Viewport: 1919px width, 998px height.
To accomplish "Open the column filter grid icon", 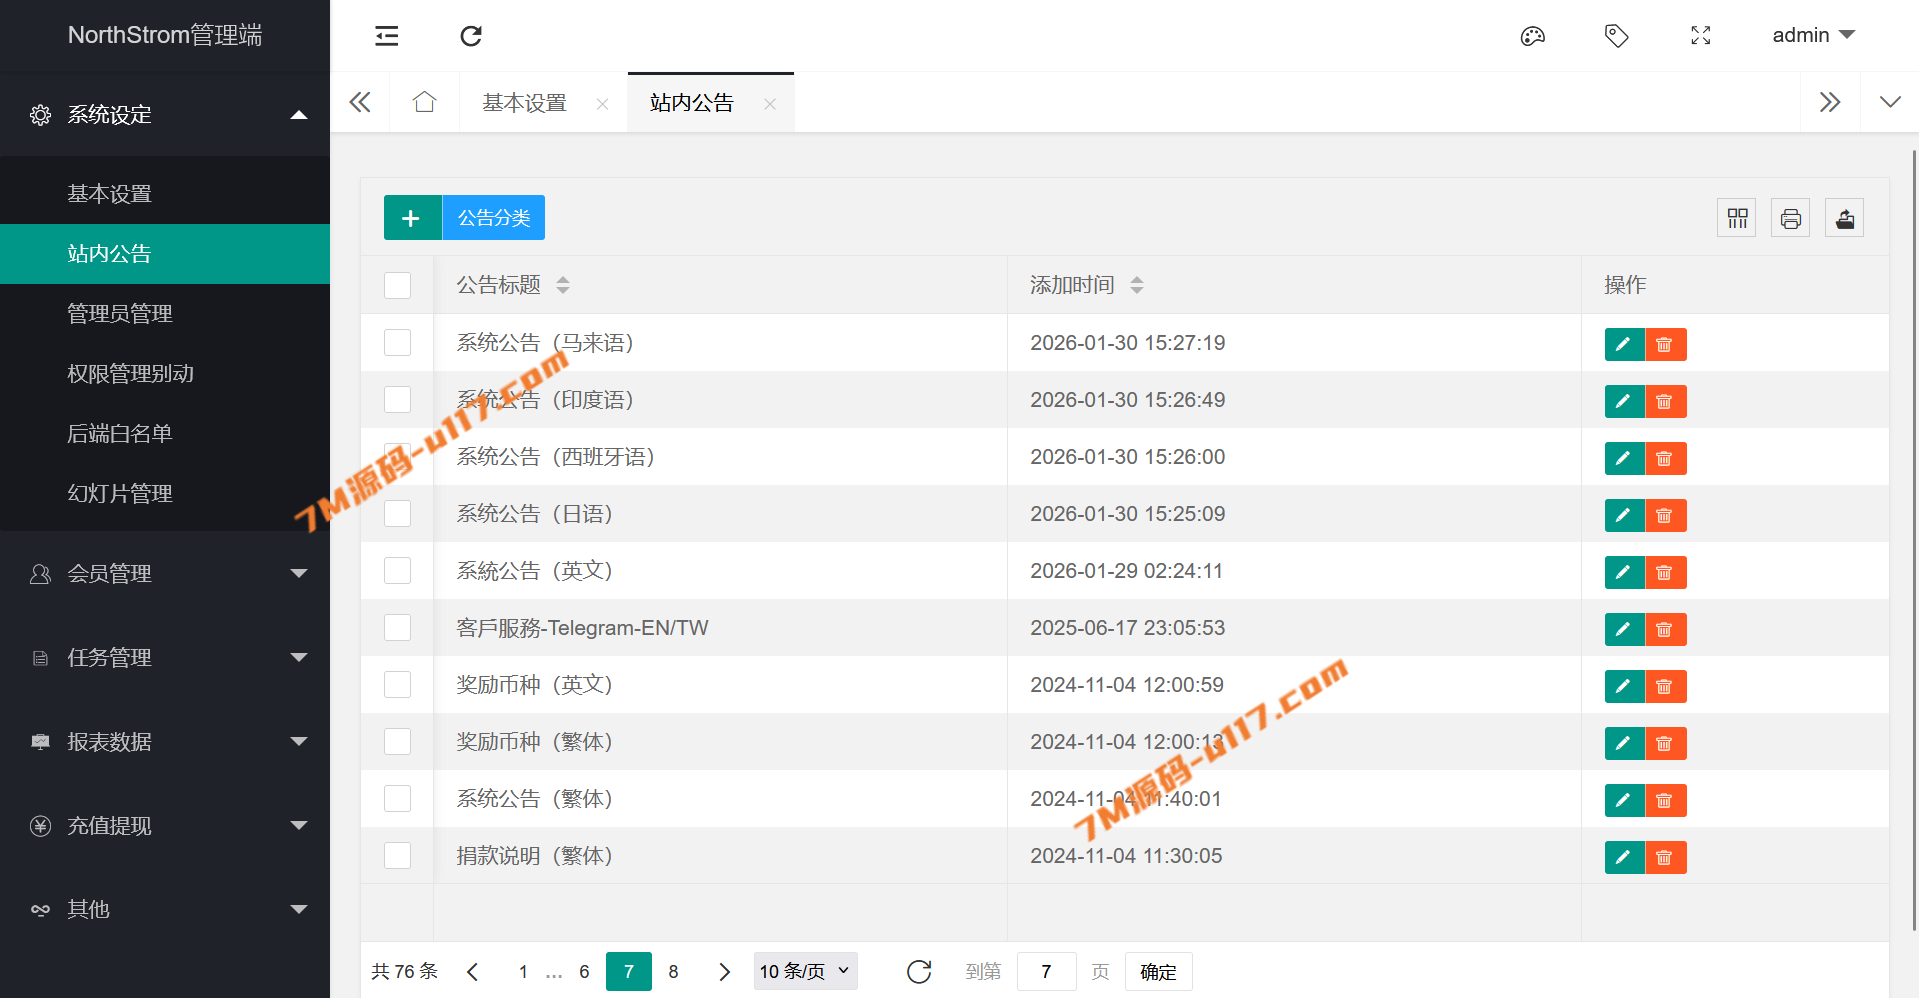I will (x=1737, y=218).
